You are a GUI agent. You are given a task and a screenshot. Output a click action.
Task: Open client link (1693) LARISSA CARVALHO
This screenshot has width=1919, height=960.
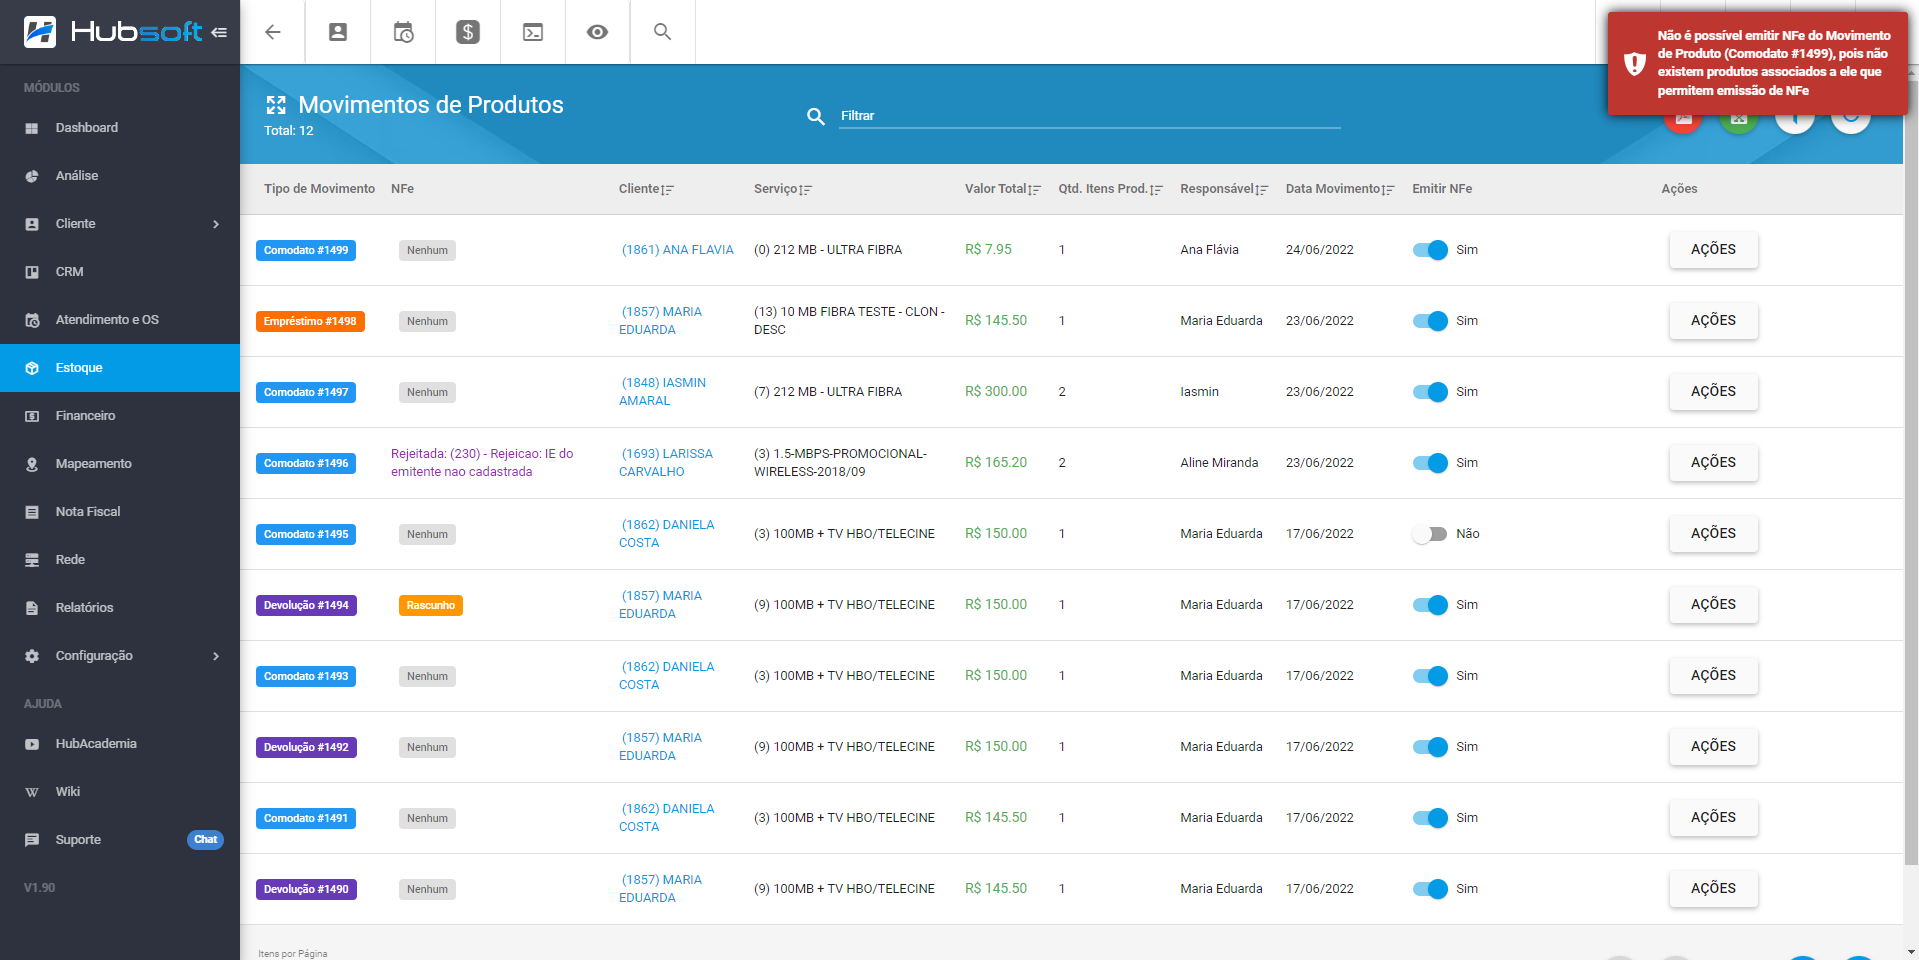666,463
